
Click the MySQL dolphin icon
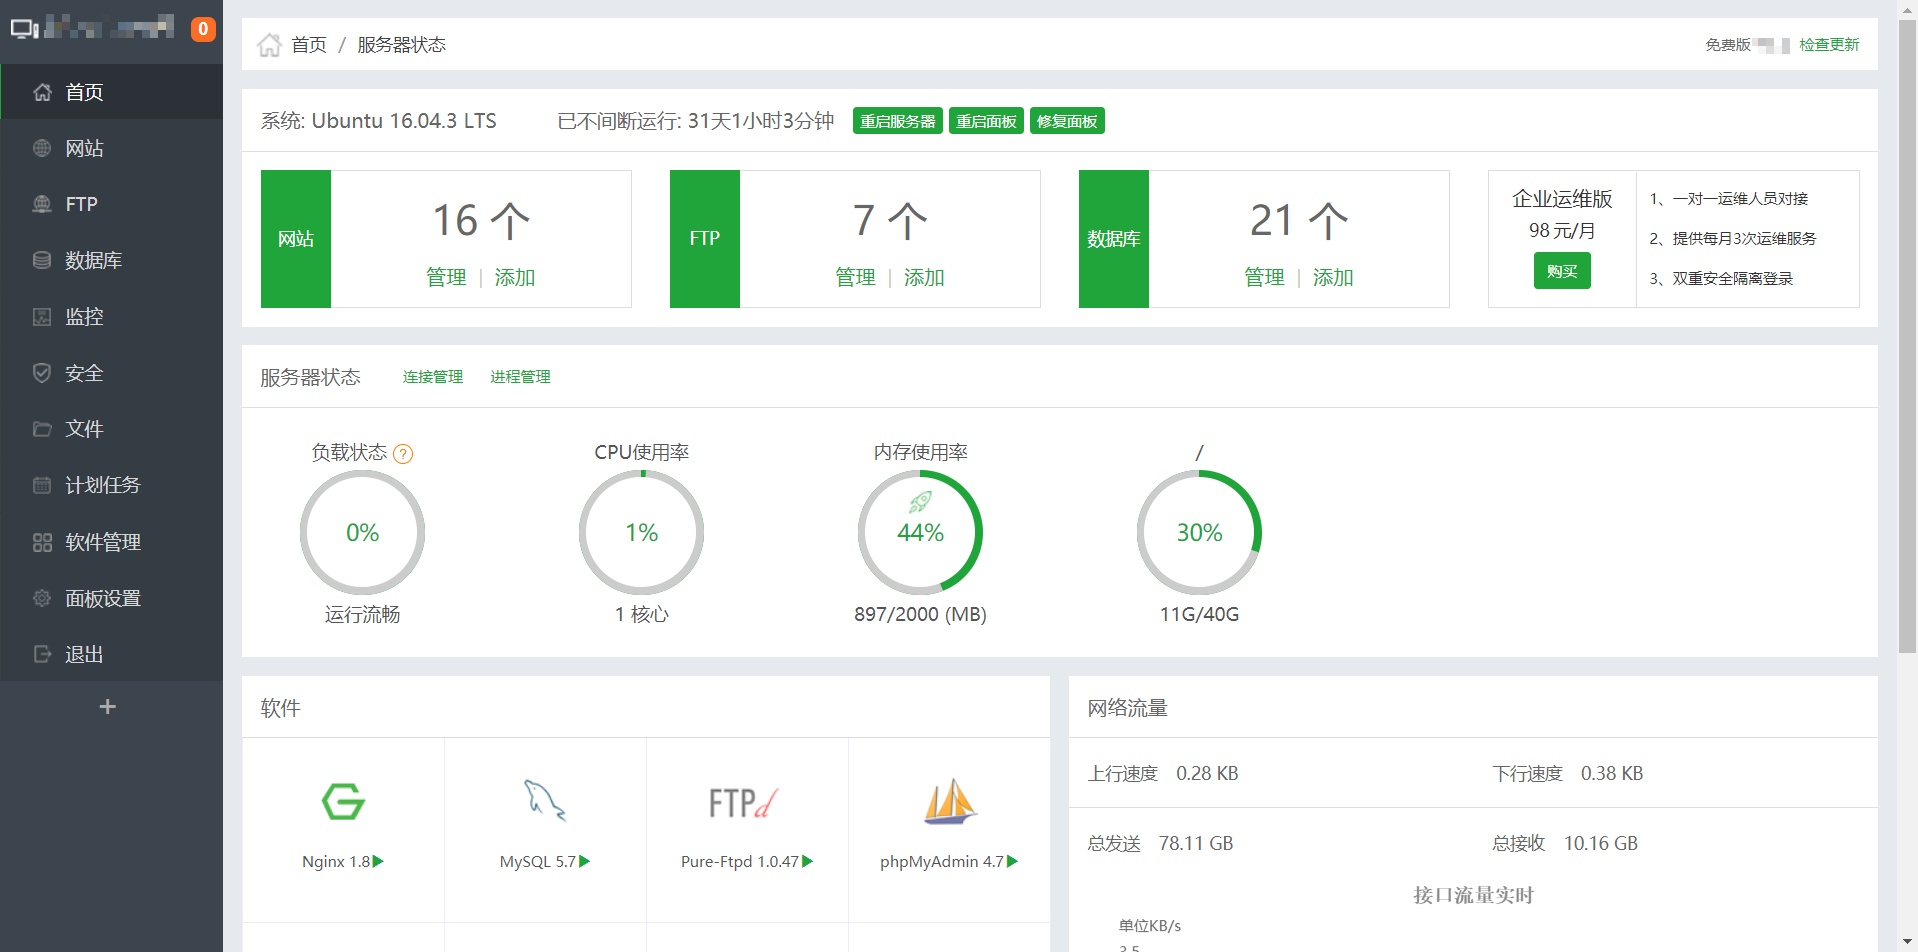point(545,801)
